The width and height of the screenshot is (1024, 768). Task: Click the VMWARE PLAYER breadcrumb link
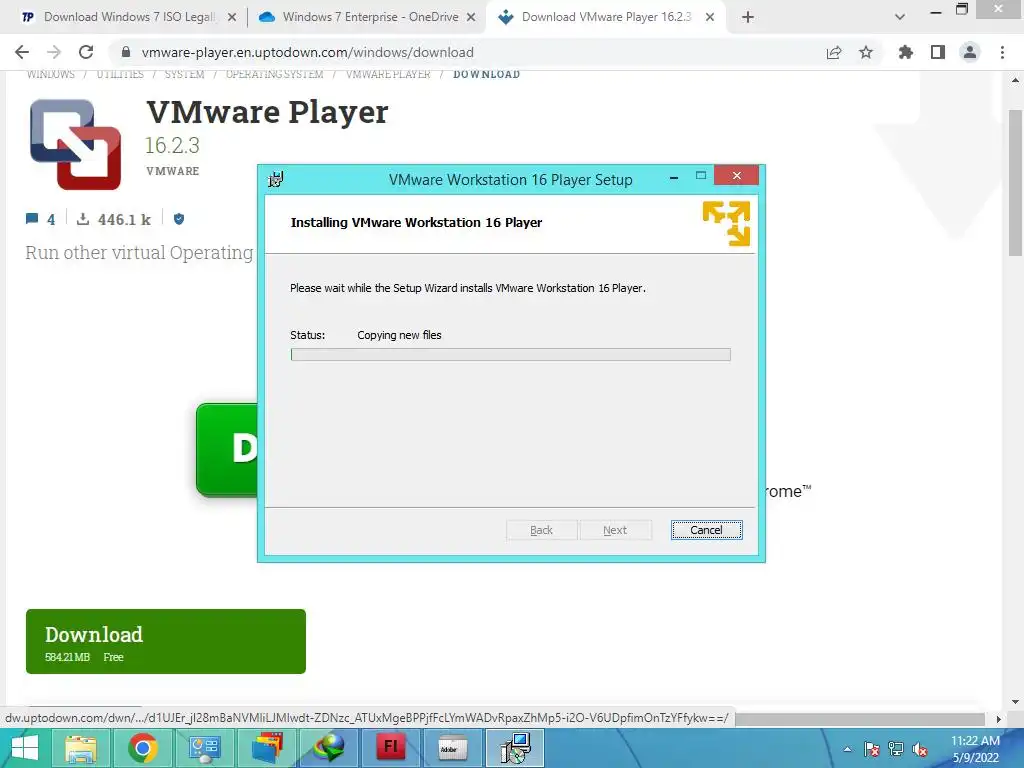388,74
